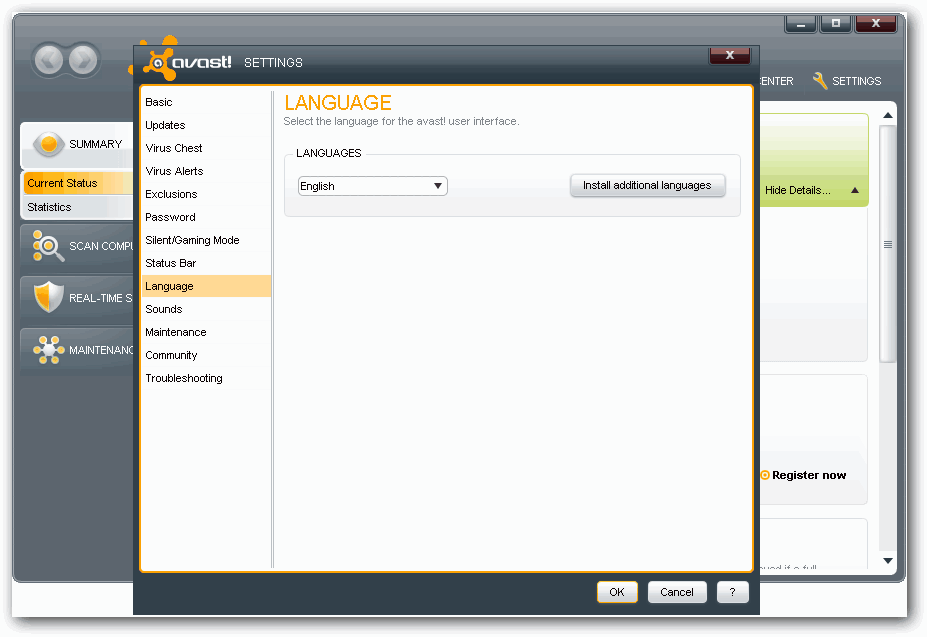Viewport: 927px width, 637px height.
Task: Click the Scan Computer magnifier icon
Action: (48, 245)
